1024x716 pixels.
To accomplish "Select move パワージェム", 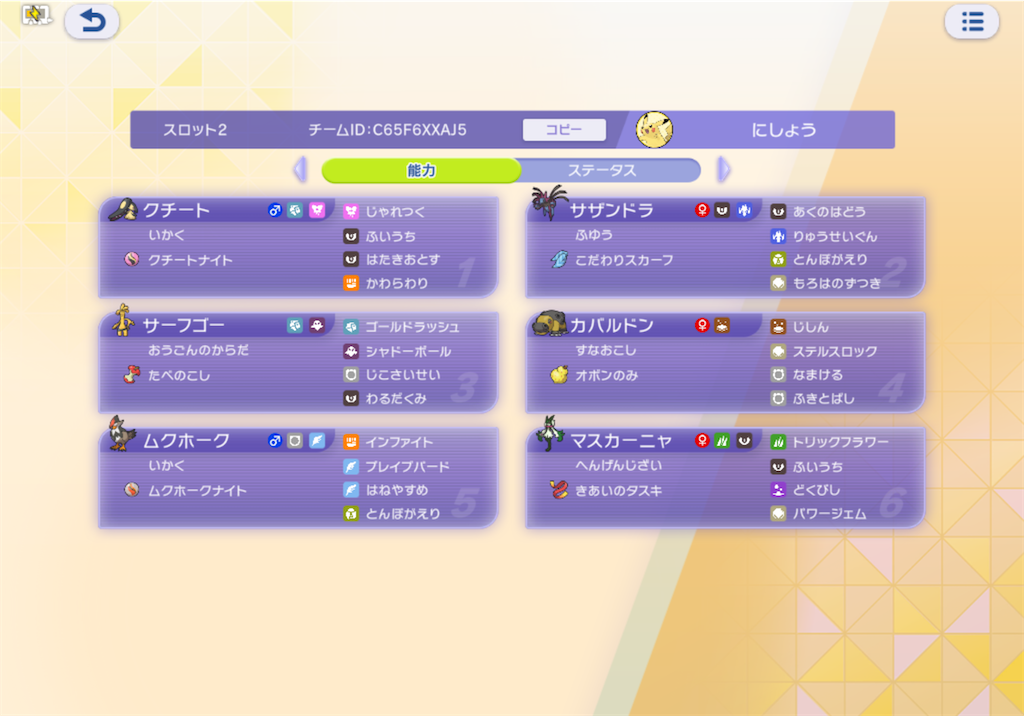I will 829,513.
